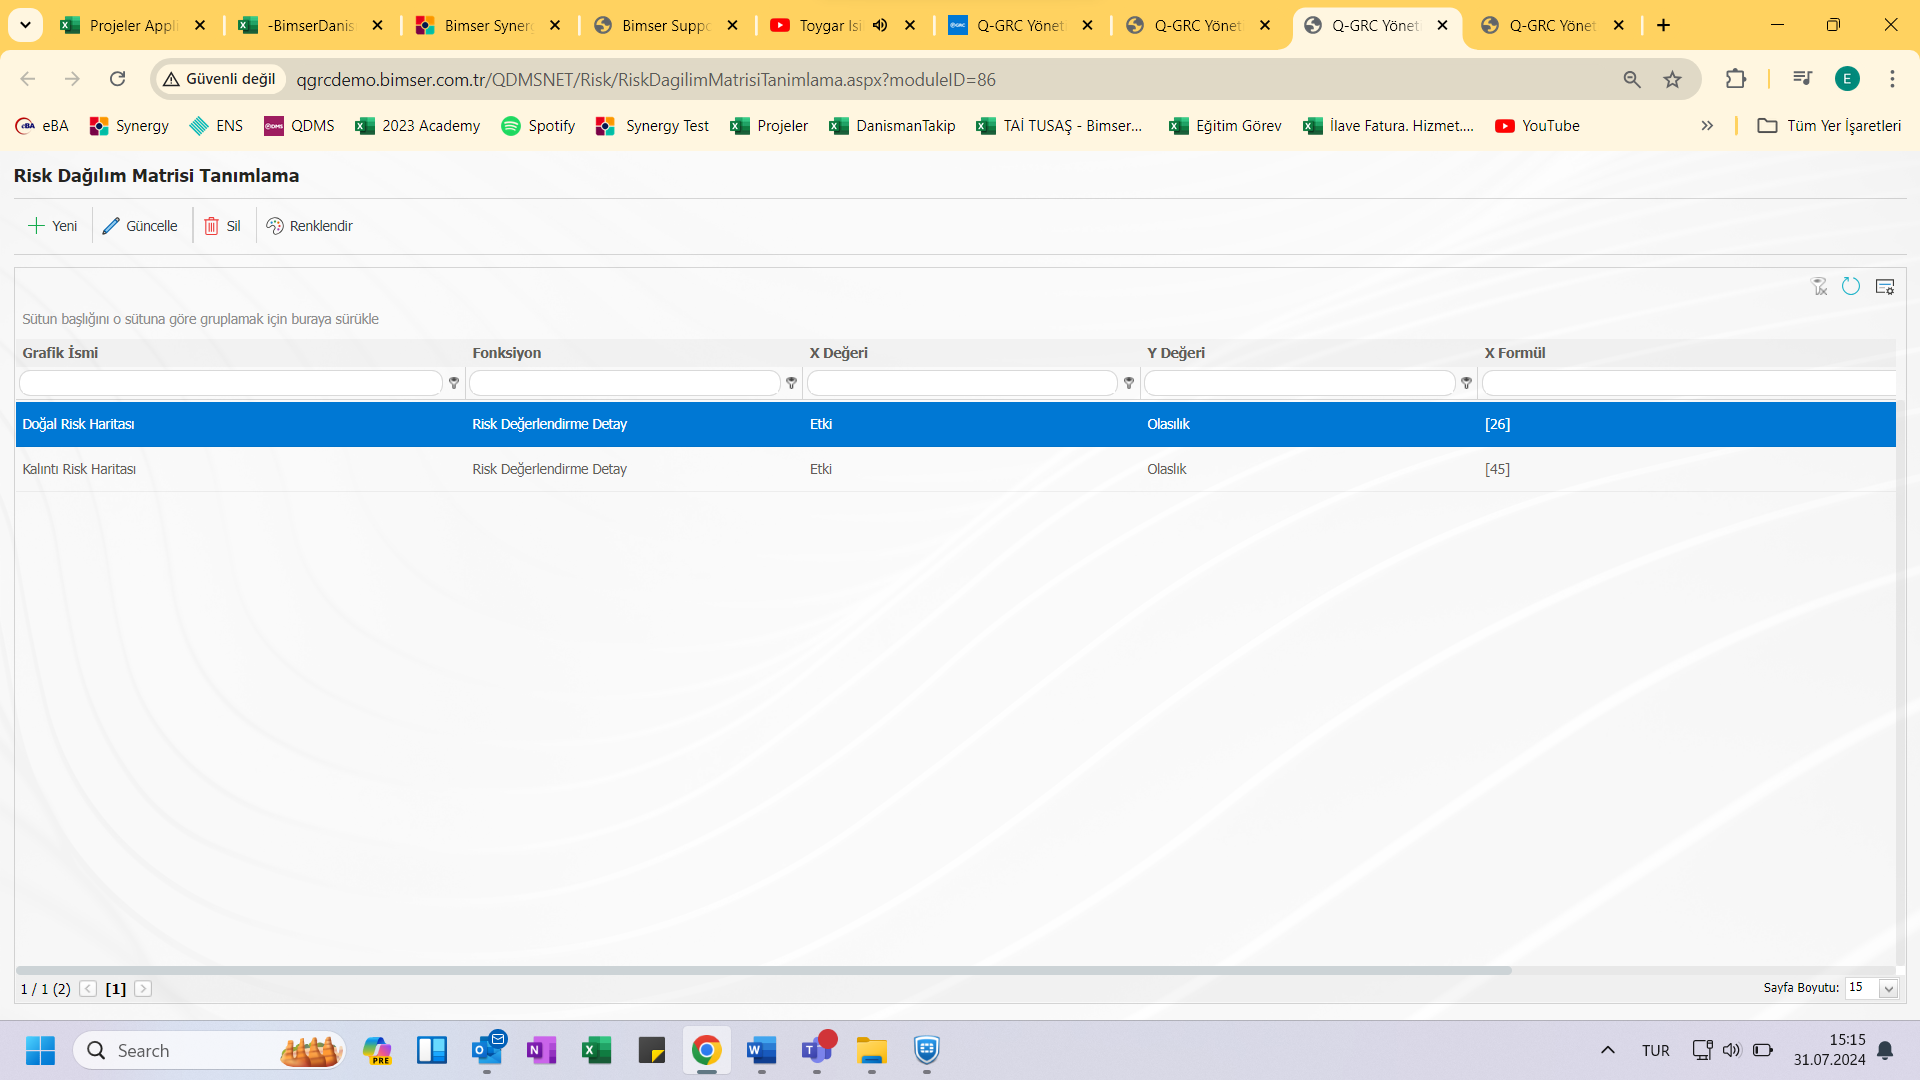1920x1080 pixels.
Task: Toggle the X Değeri column filter
Action: [x=1127, y=384]
